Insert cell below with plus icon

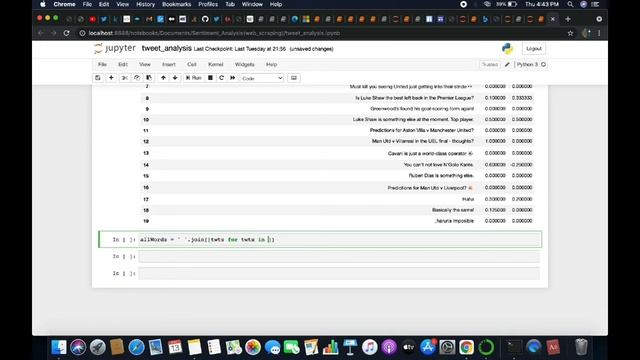pos(111,78)
